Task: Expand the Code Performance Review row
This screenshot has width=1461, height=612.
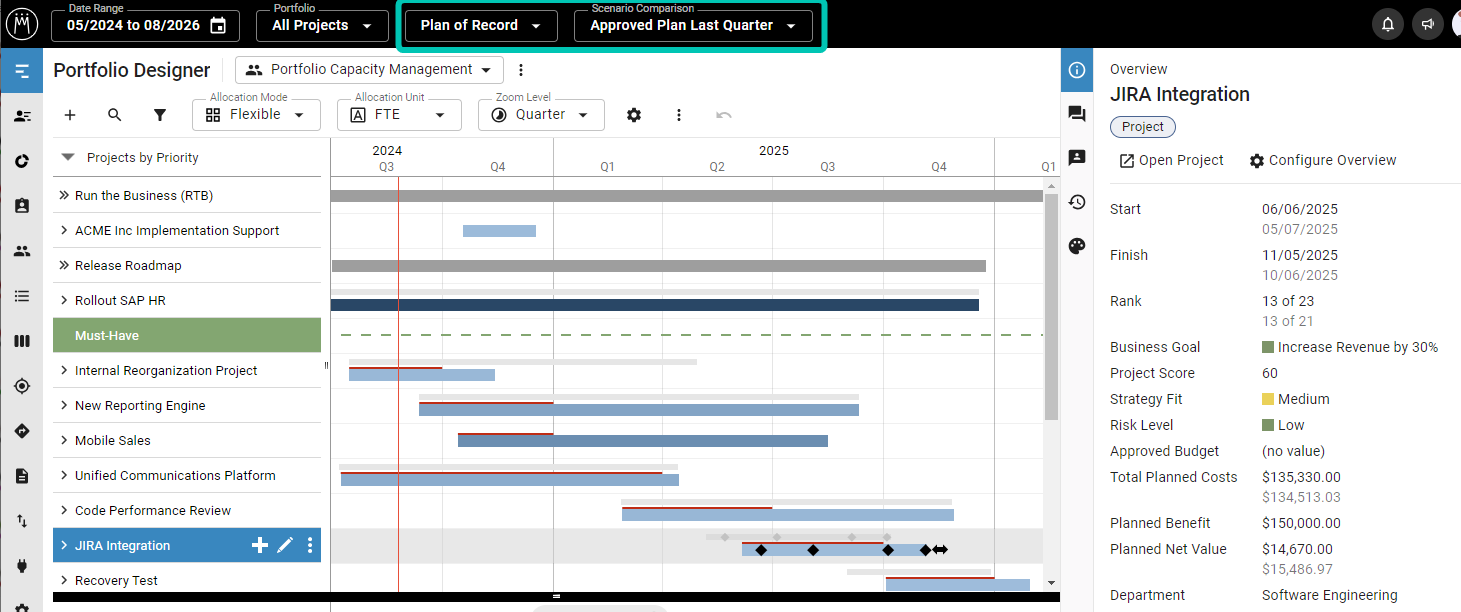Action: point(65,510)
